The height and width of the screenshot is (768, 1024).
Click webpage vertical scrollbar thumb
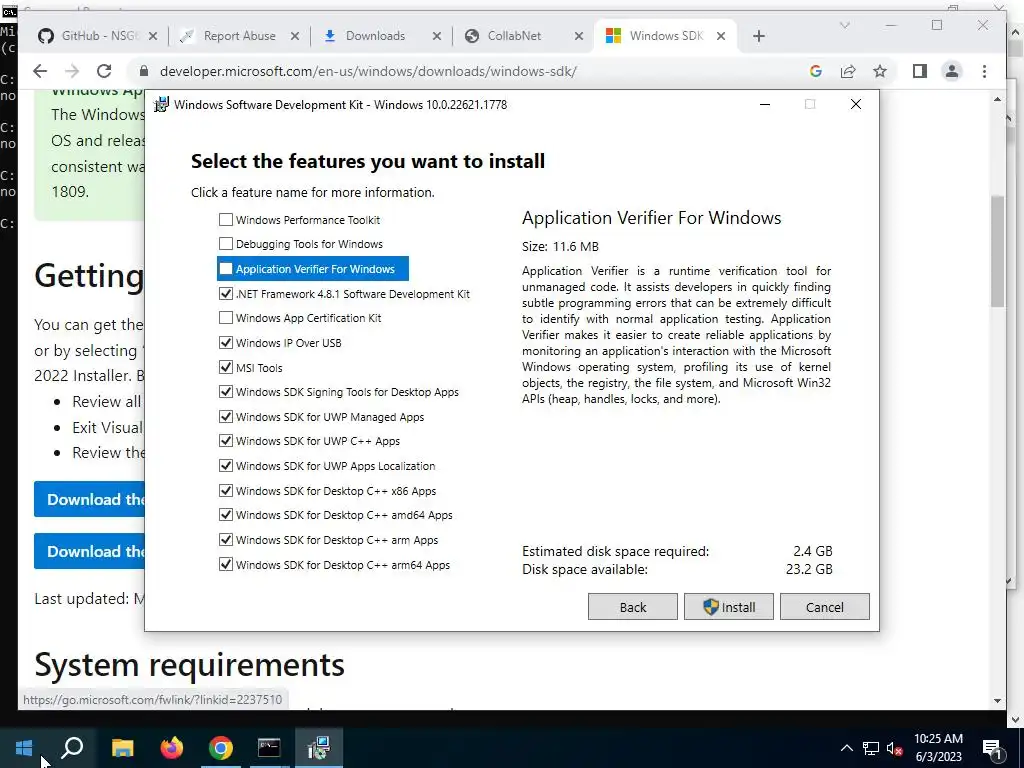pos(997,251)
